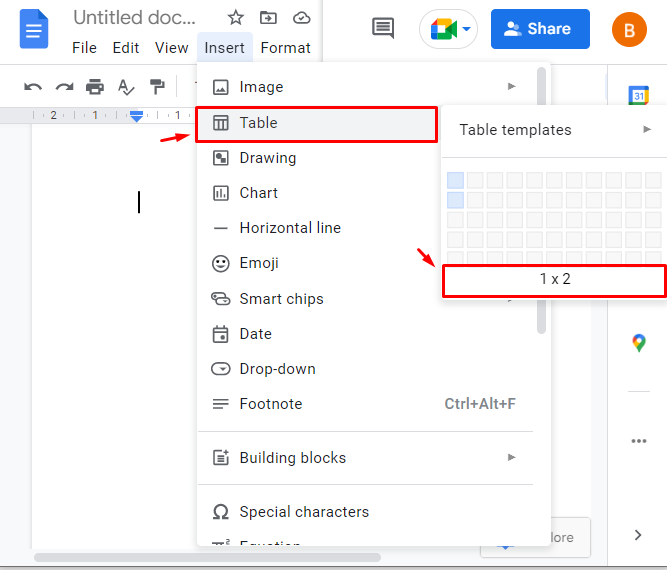
Task: Open the Google Docs home icon
Action: [34, 28]
